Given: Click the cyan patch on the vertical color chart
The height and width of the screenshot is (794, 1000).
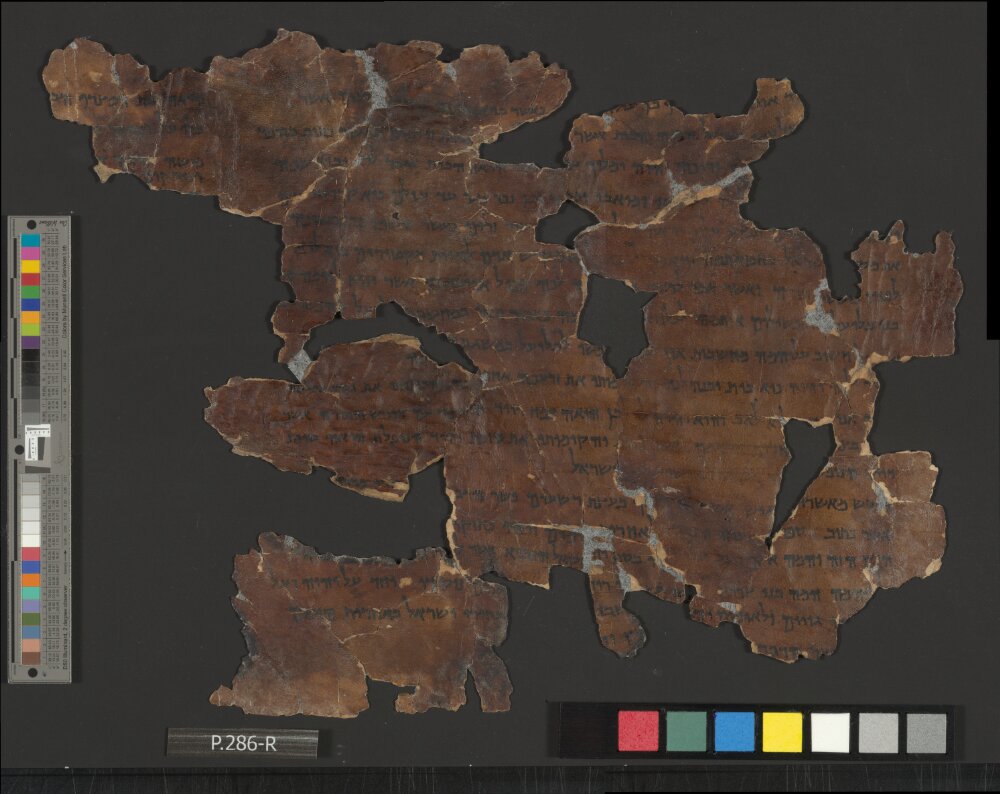Looking at the screenshot, I should pyautogui.click(x=31, y=240).
